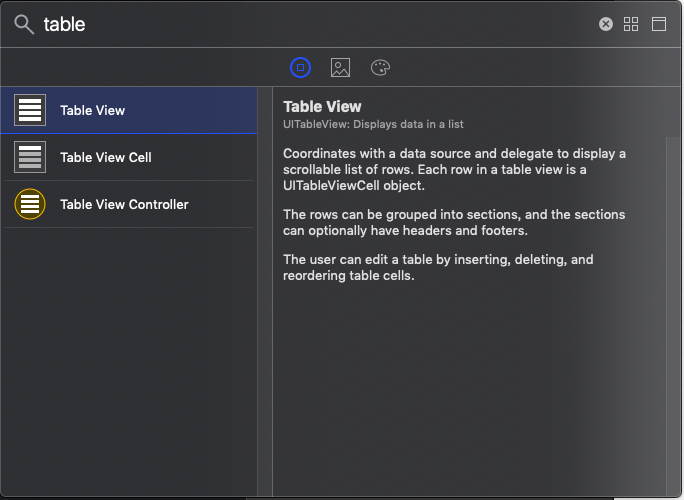
Task: Click the "user can edit a table" paragraph
Action: [x=438, y=267]
